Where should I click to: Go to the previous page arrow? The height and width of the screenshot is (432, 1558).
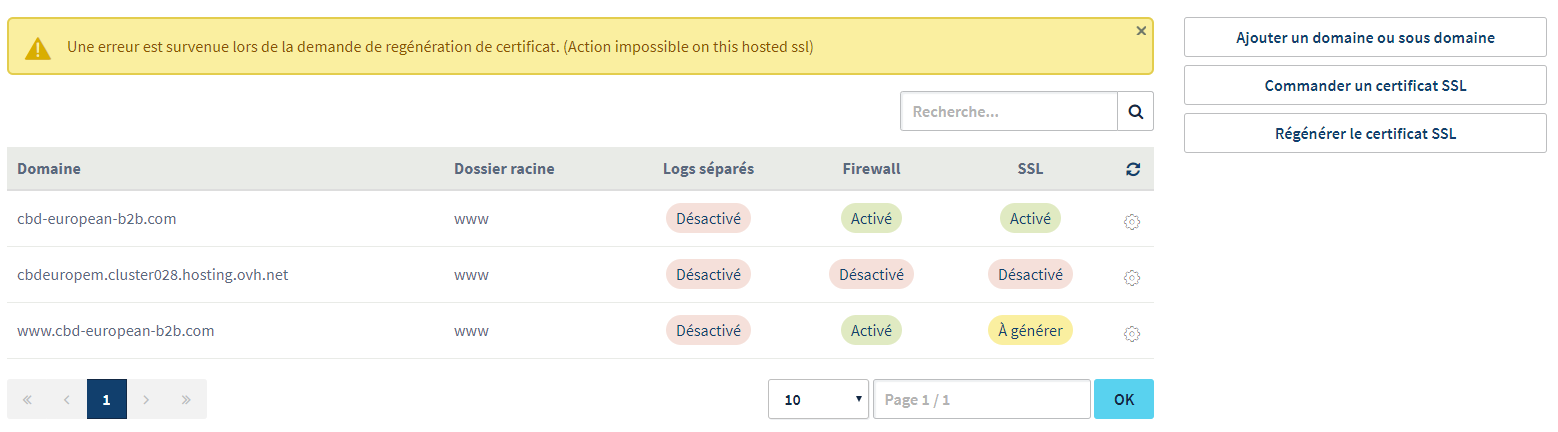click(x=67, y=400)
